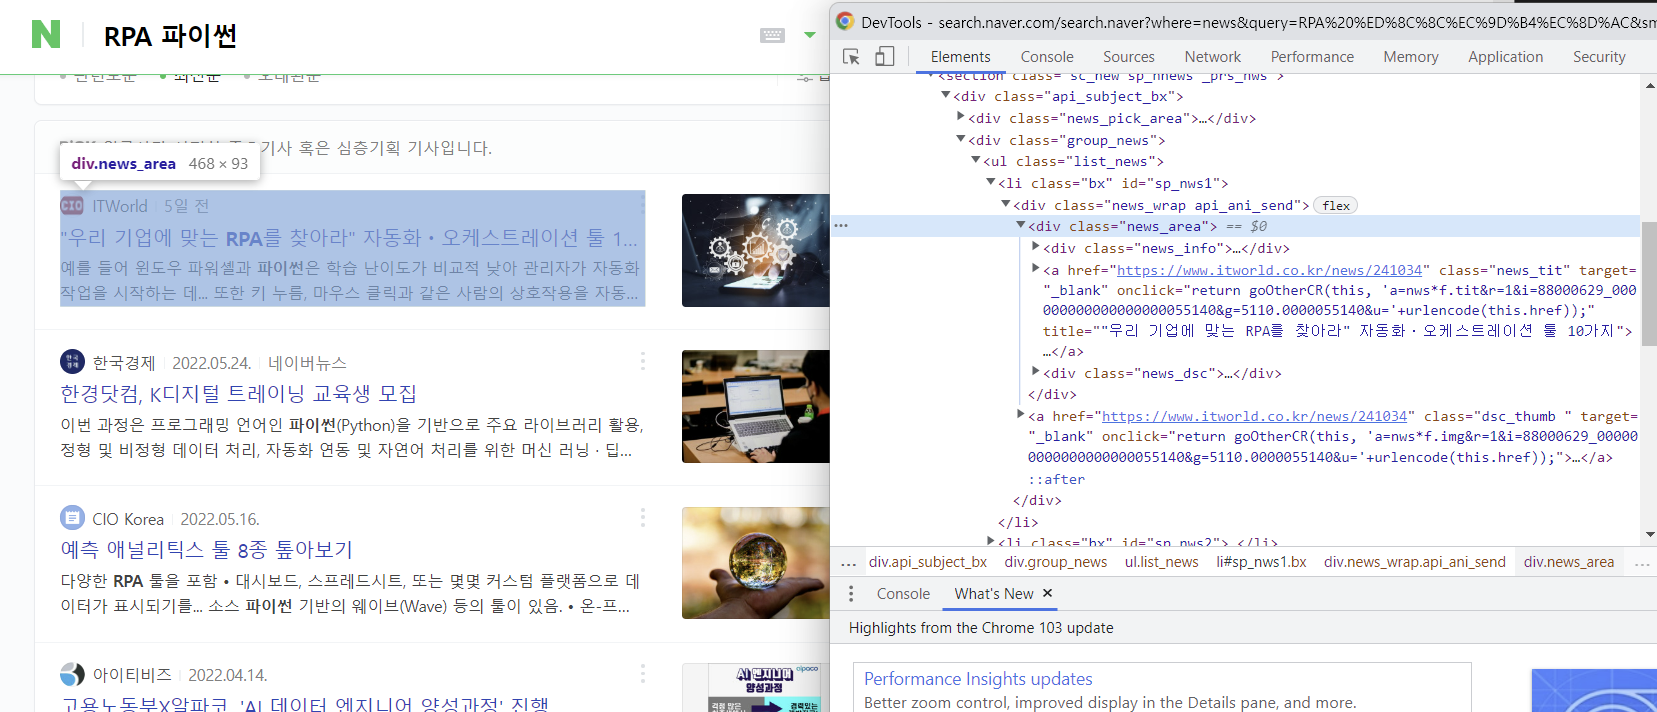This screenshot has height=712, width=1657.
Task: Open the Sources tab
Action: [x=1128, y=57]
